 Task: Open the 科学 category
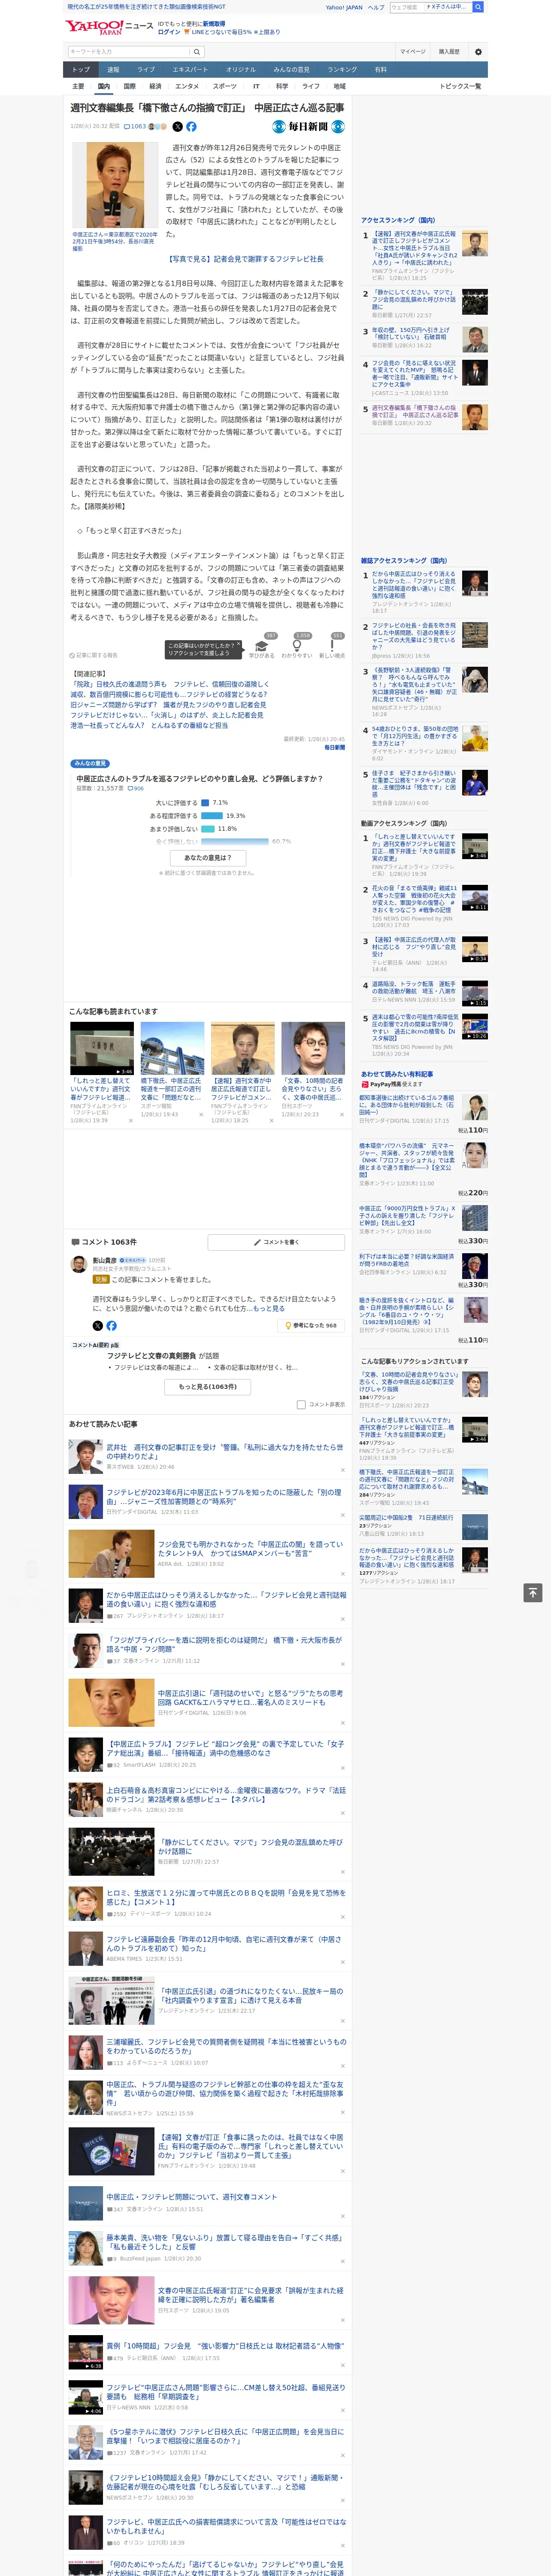tap(282, 86)
